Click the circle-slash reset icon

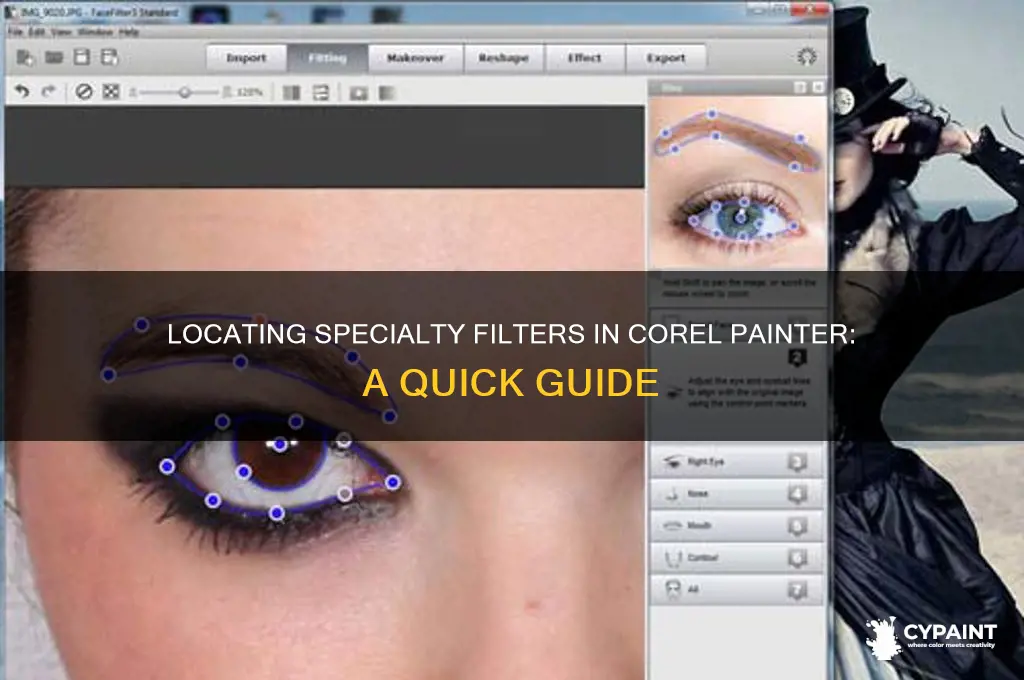tap(84, 91)
